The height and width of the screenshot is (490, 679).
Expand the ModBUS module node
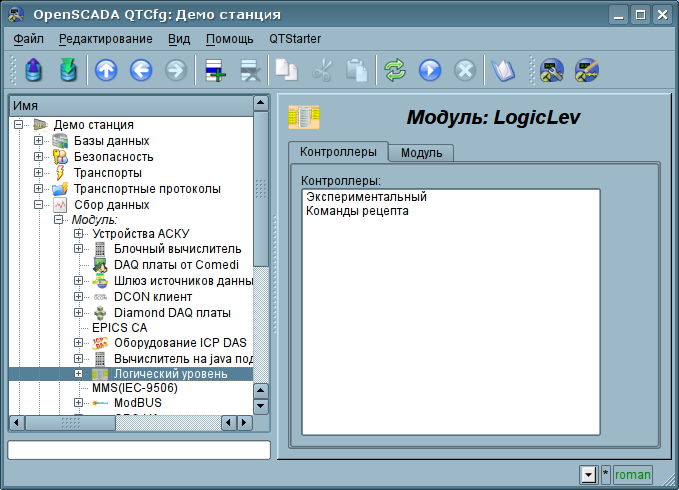pyautogui.click(x=78, y=403)
